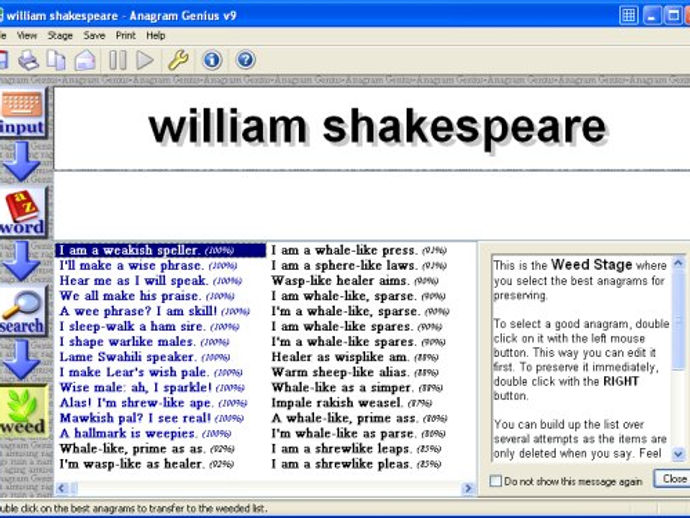Open the Save menu
690x518 pixels.
coord(94,36)
